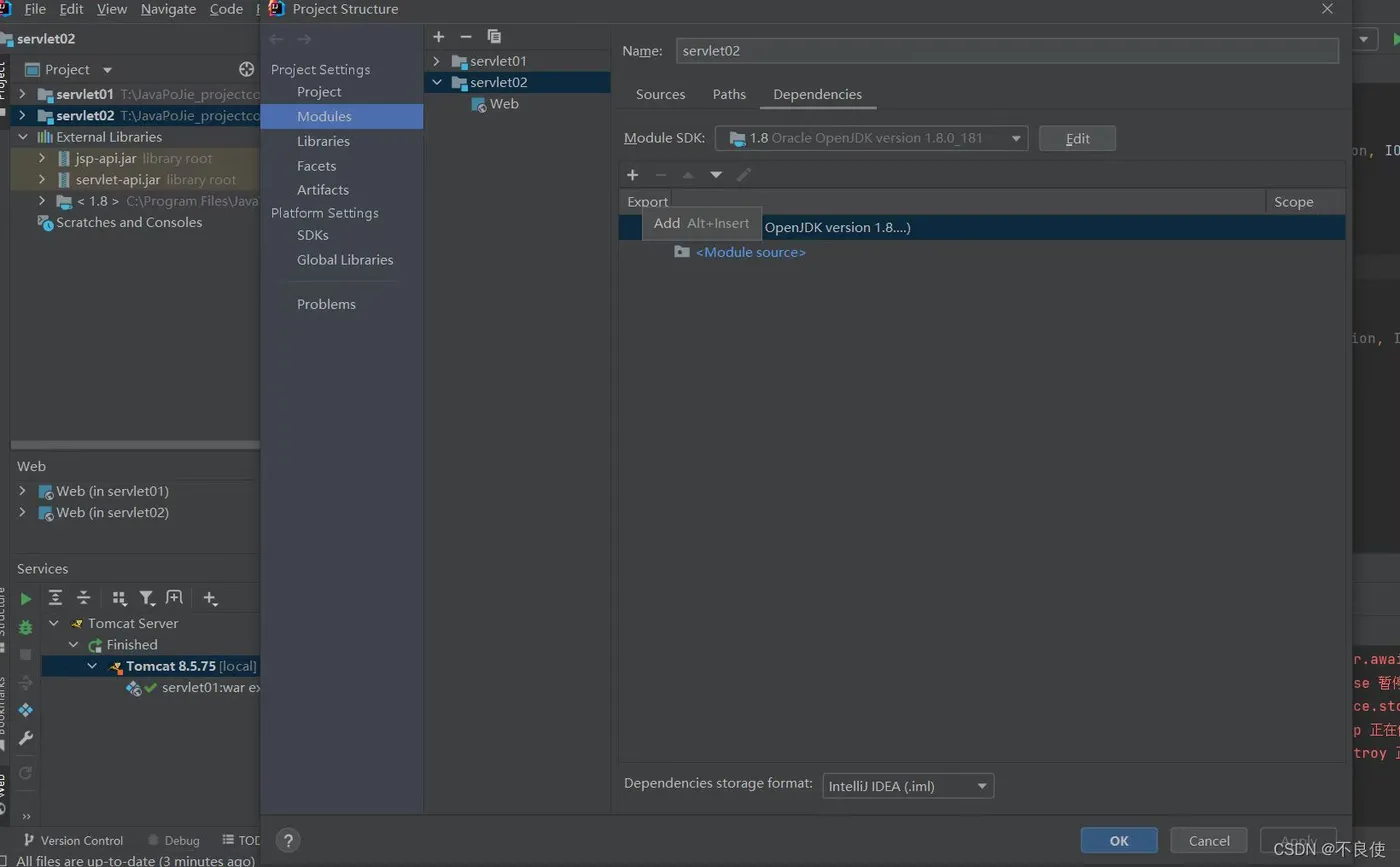
Task: Select Artifacts in Project Settings
Action: pyautogui.click(x=323, y=190)
